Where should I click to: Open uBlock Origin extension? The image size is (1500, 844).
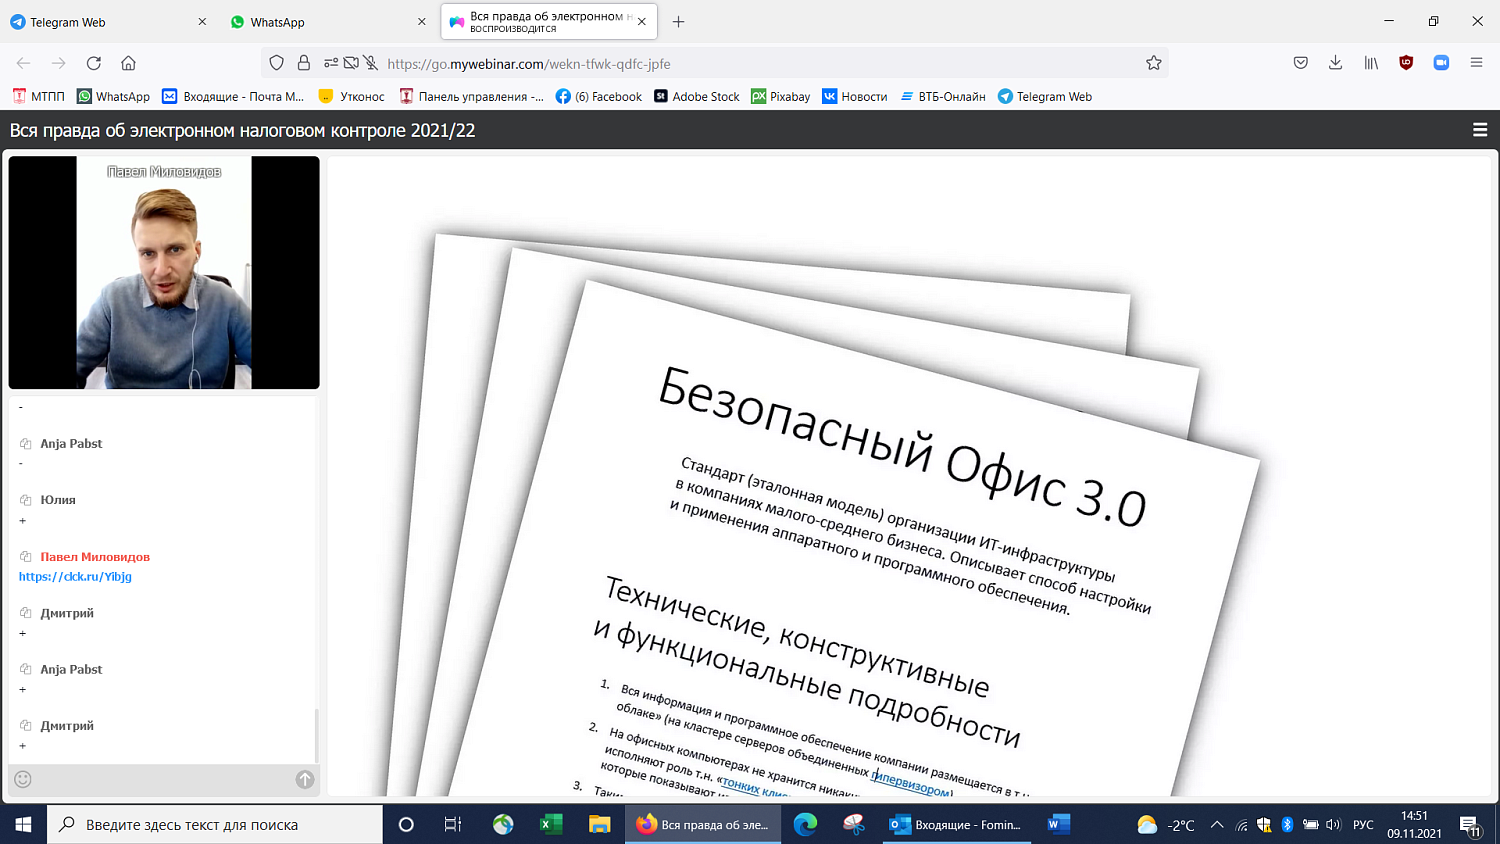pyautogui.click(x=1406, y=63)
